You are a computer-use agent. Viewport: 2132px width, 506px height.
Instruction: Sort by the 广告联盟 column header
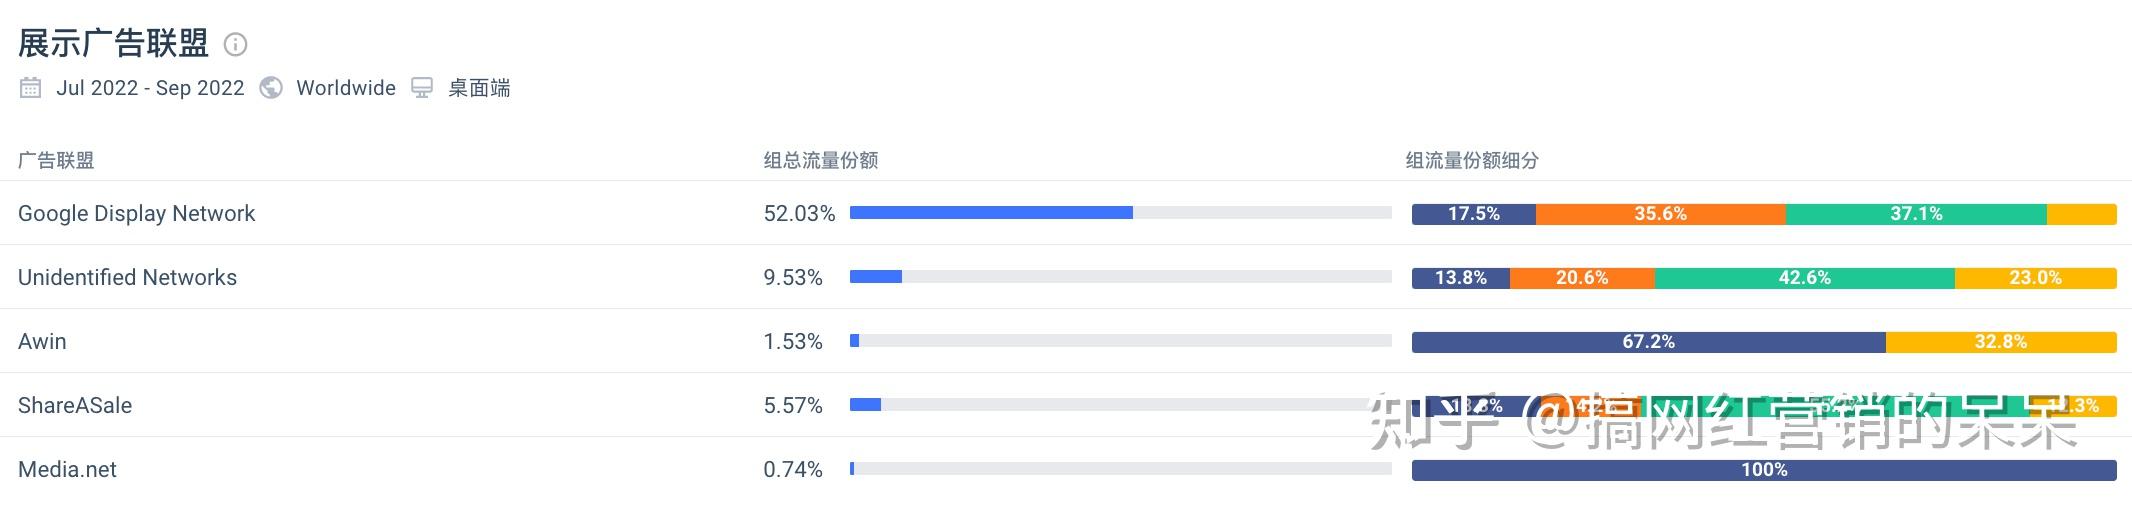click(x=56, y=160)
